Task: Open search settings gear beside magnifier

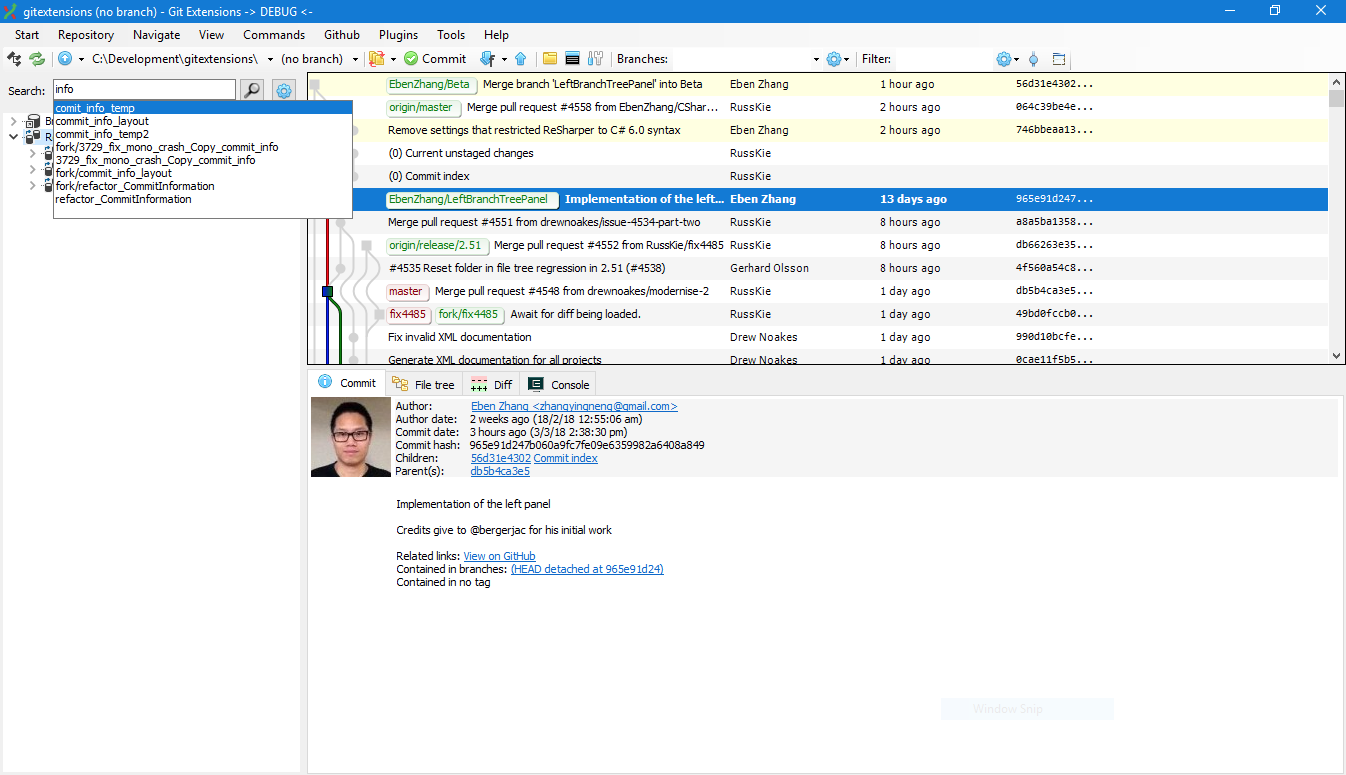Action: point(283,90)
